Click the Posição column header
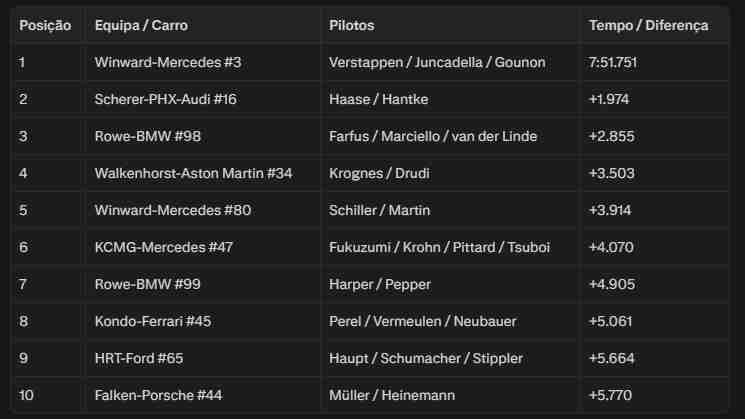The height and width of the screenshot is (419, 745). click(x=45, y=25)
